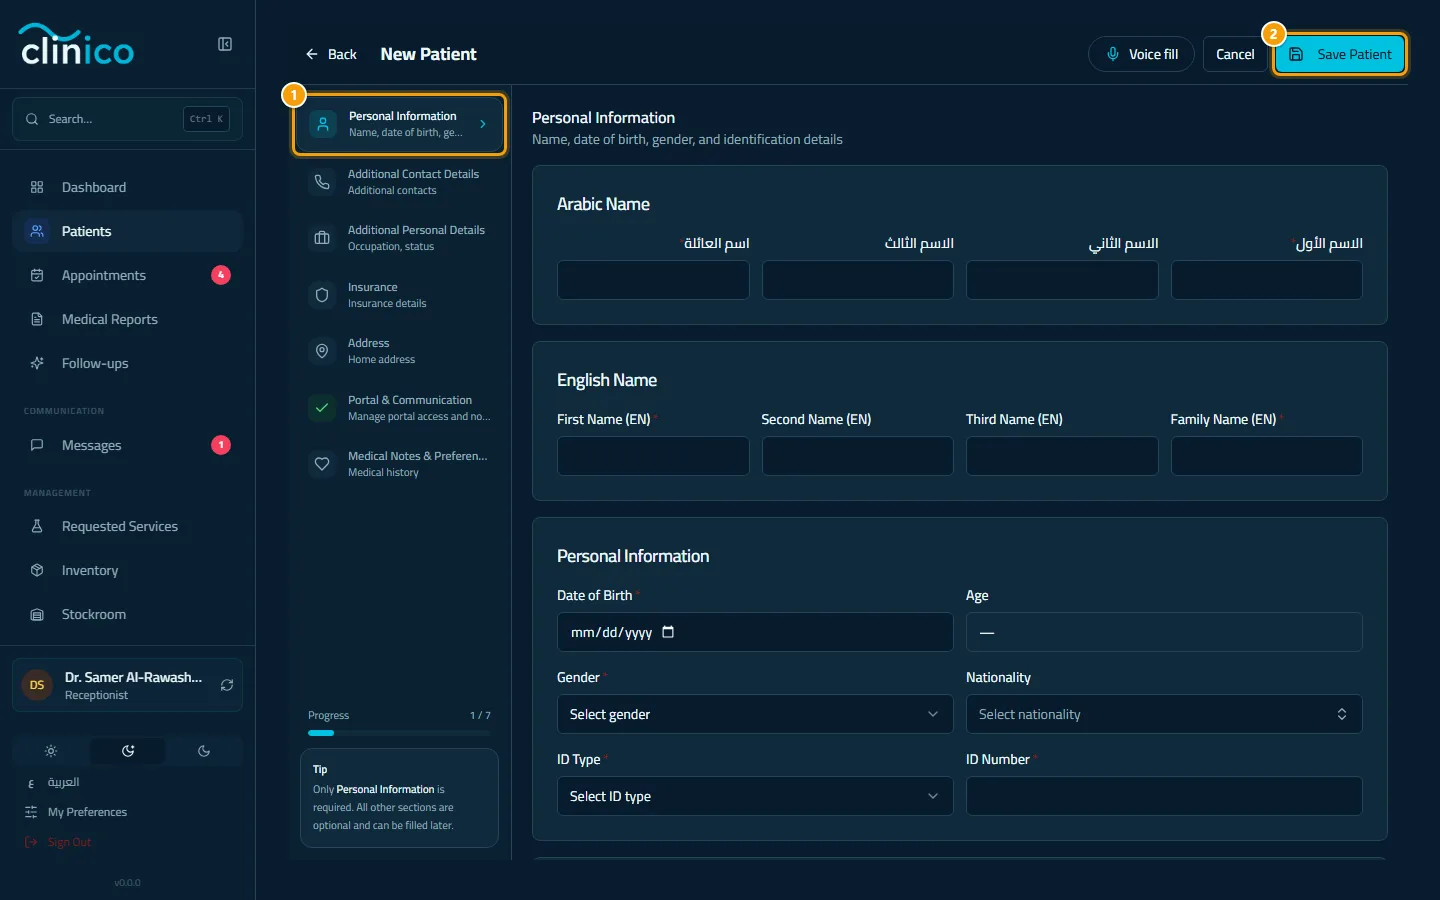Click the progress bar
The width and height of the screenshot is (1440, 900).
[x=399, y=733]
